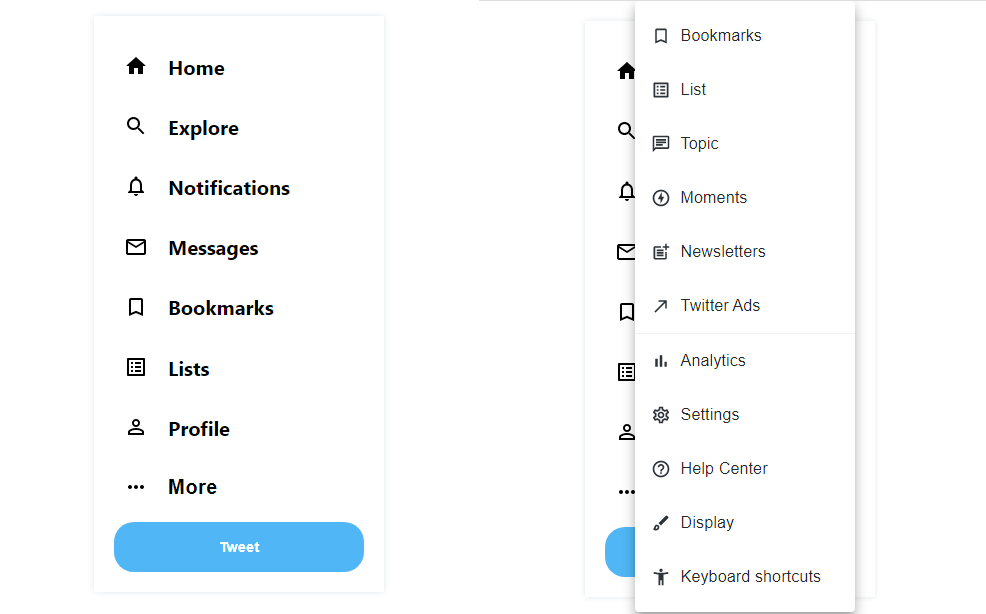Image resolution: width=986 pixels, height=614 pixels.
Task: Select Topic in the open menu
Action: coord(699,143)
